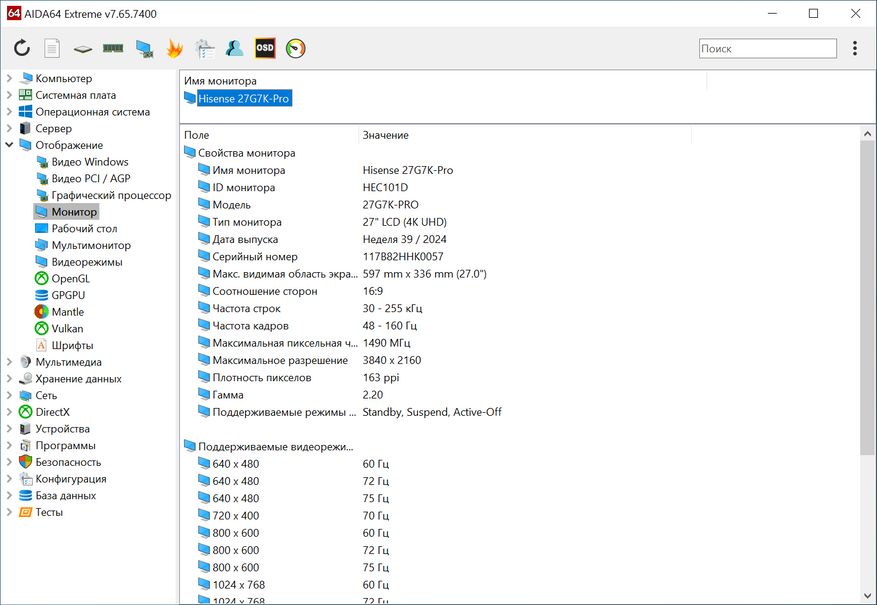Expand the DirectX tree node
The height and width of the screenshot is (605, 877).
pos(9,412)
